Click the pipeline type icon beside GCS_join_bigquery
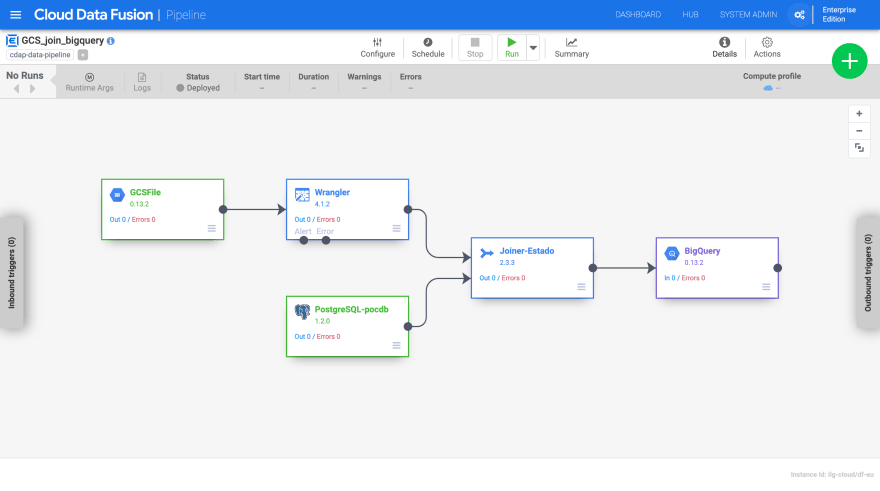 12,40
